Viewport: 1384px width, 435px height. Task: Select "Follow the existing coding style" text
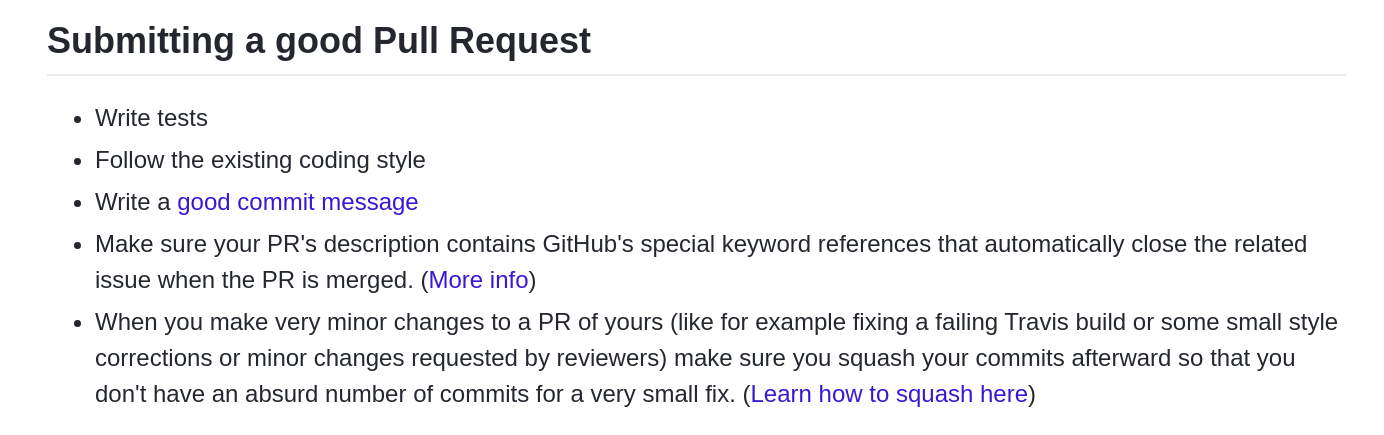(260, 160)
